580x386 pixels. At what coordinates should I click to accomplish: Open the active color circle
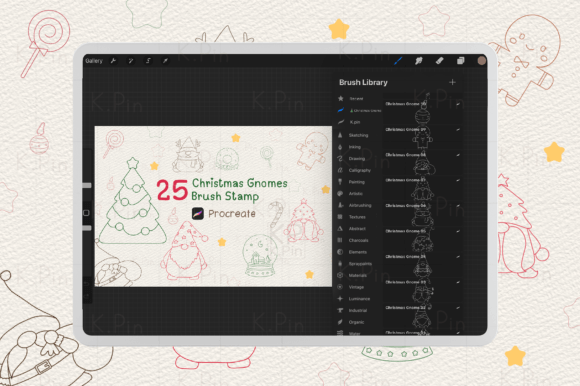481,61
